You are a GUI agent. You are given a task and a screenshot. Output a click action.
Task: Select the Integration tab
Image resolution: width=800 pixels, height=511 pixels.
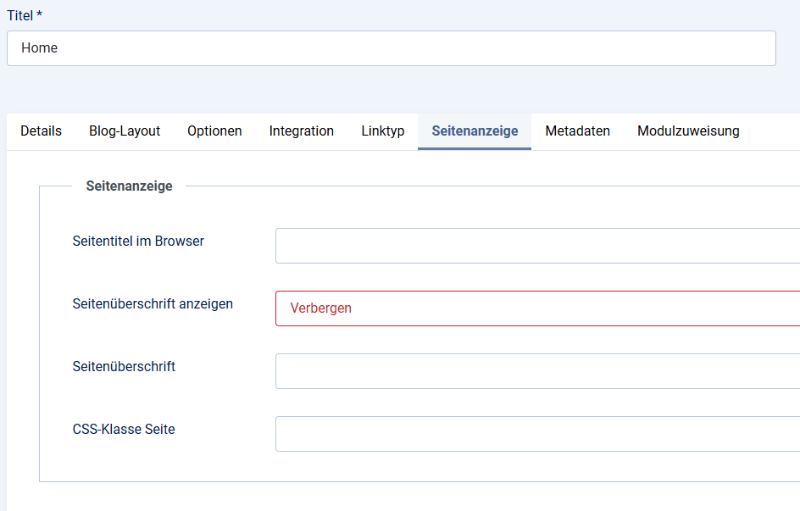pos(301,131)
